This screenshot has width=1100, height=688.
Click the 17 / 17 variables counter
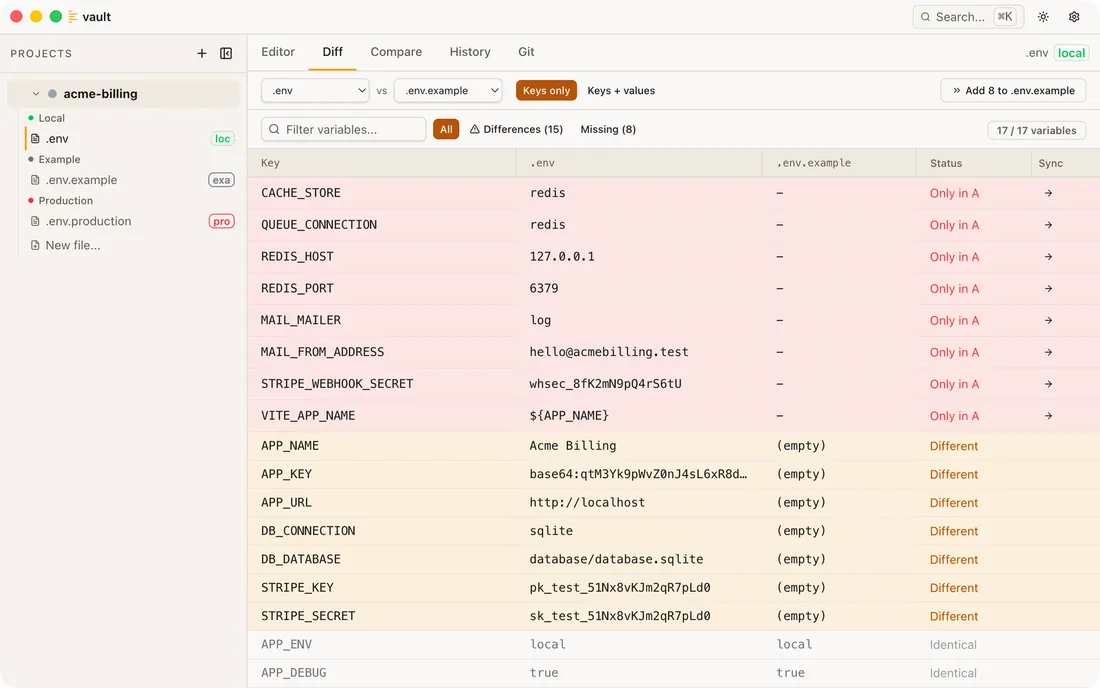click(x=1036, y=130)
